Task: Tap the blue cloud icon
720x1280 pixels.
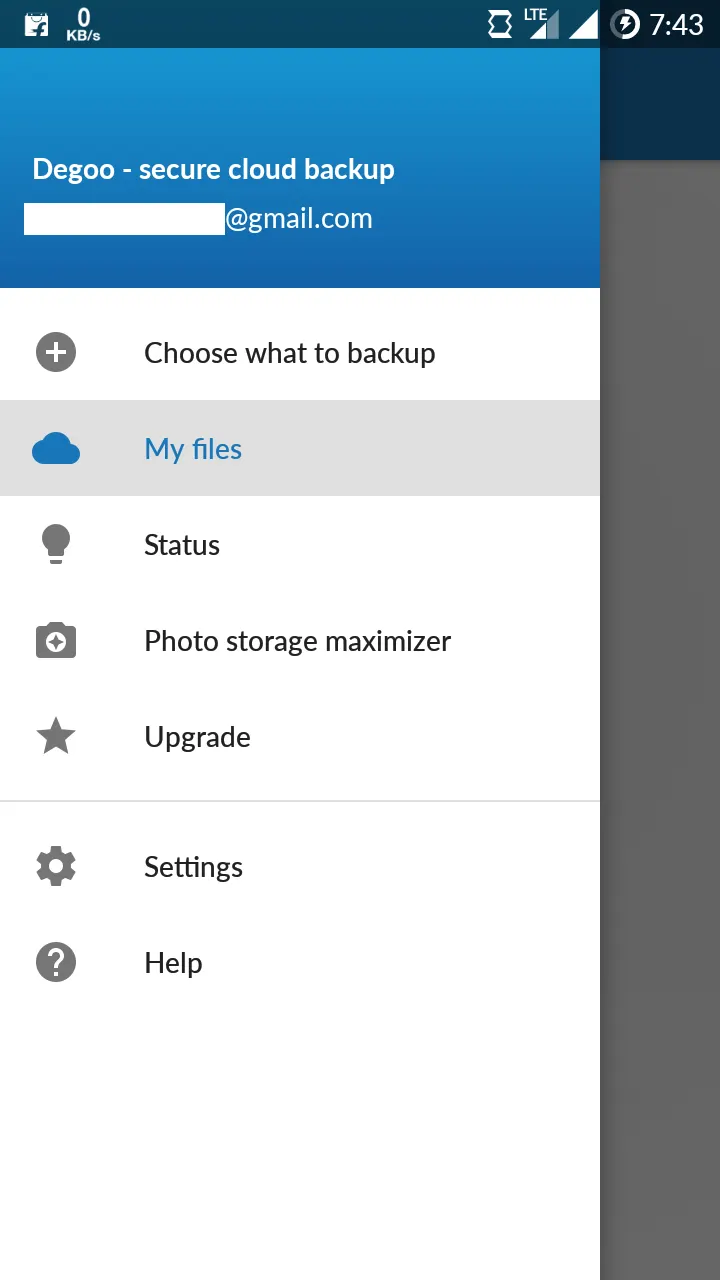Action: click(x=56, y=449)
